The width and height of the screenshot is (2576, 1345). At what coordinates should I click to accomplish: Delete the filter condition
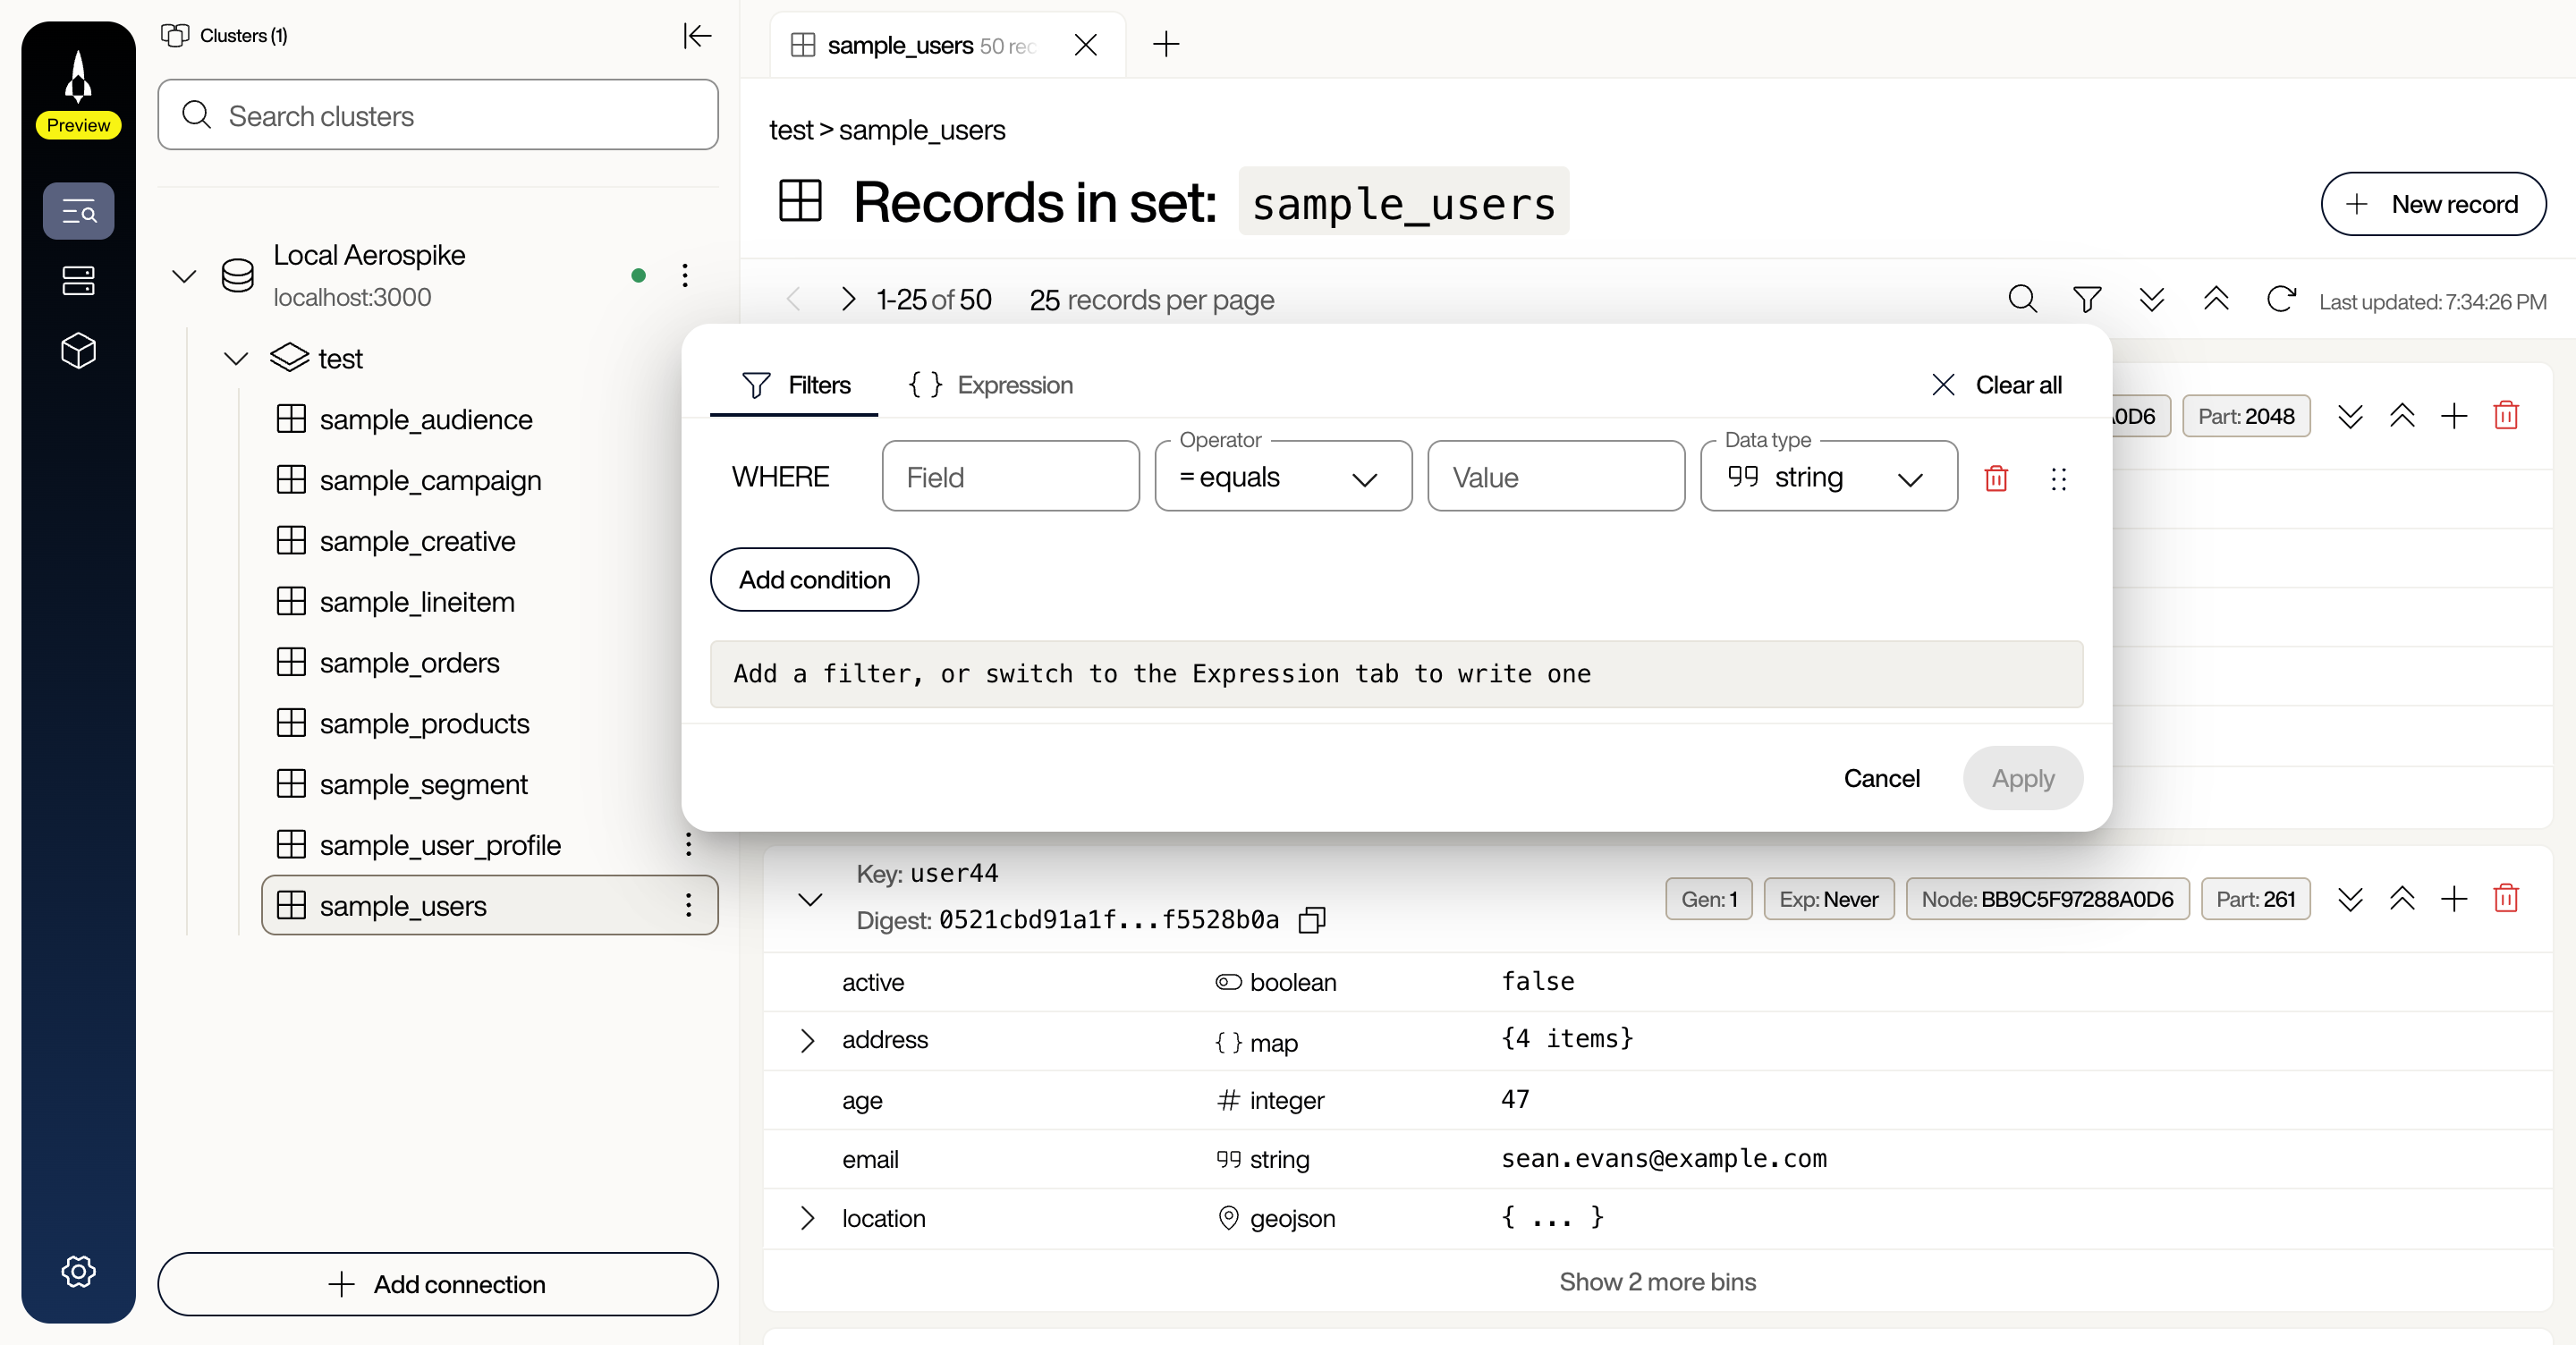(1996, 478)
